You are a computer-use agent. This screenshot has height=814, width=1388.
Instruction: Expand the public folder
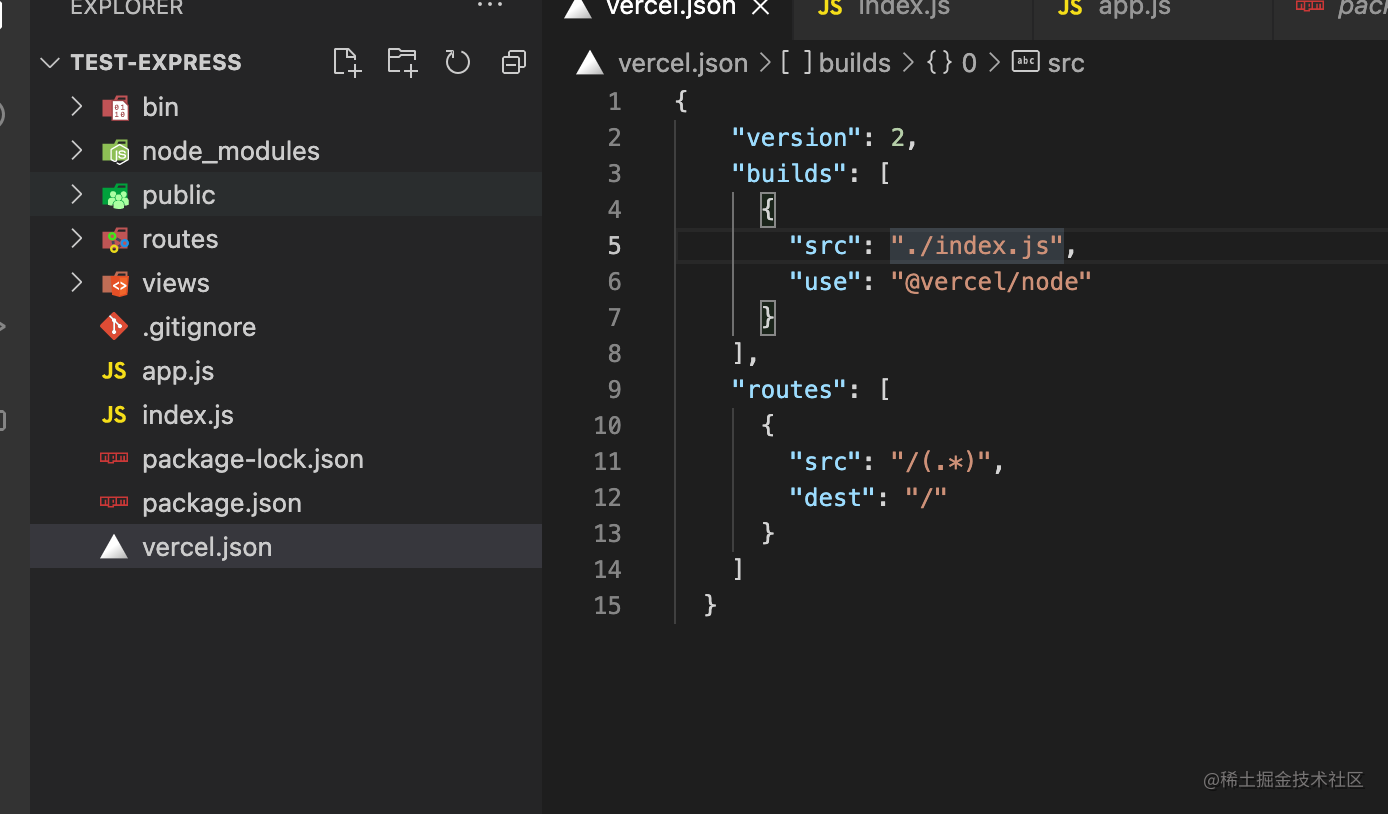pos(77,194)
